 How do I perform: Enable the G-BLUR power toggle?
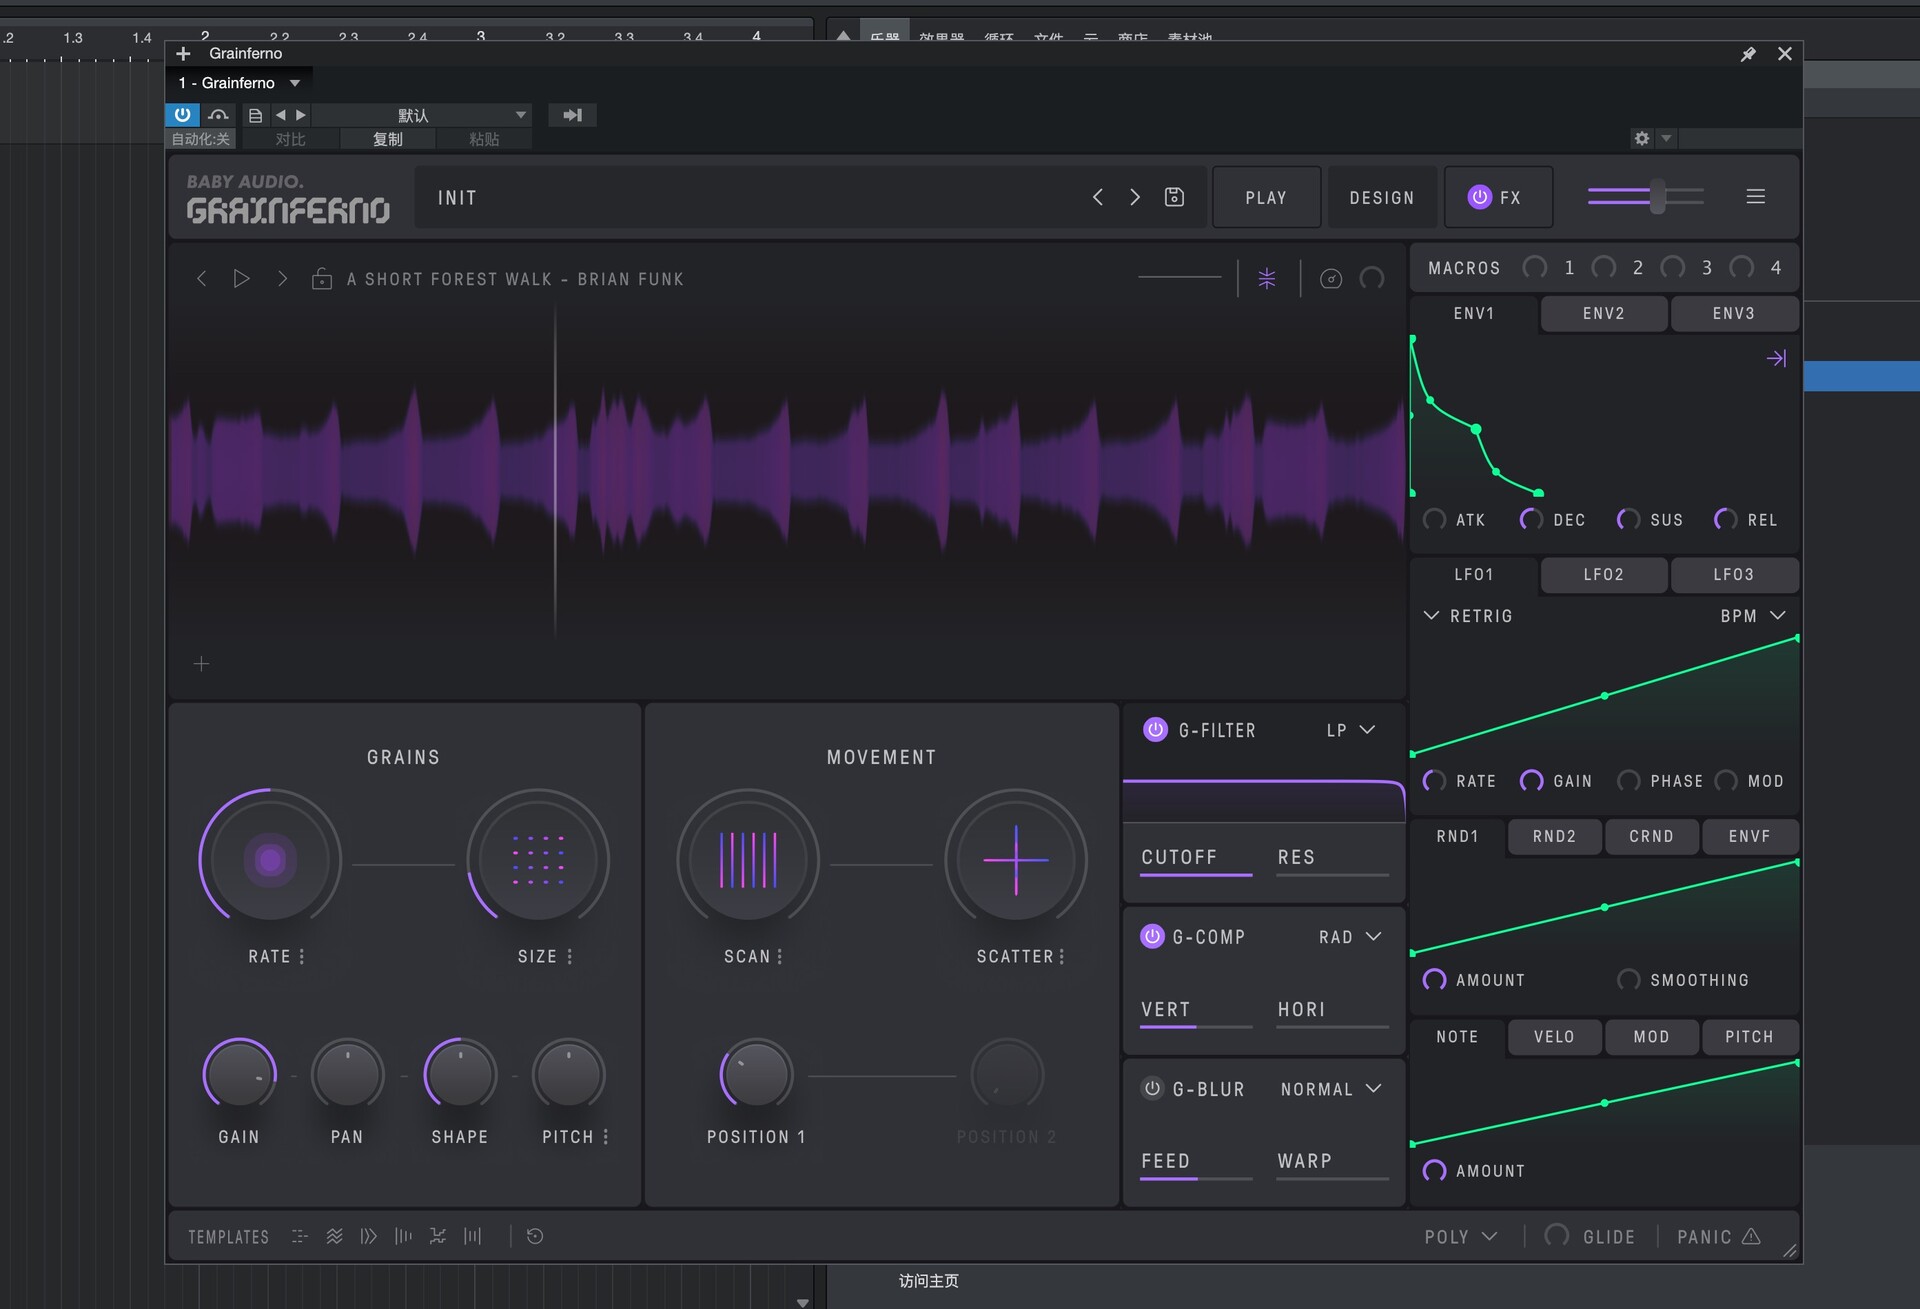(x=1152, y=1089)
